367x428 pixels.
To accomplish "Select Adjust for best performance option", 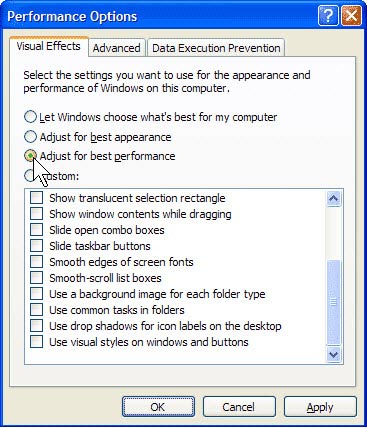I will coord(30,156).
